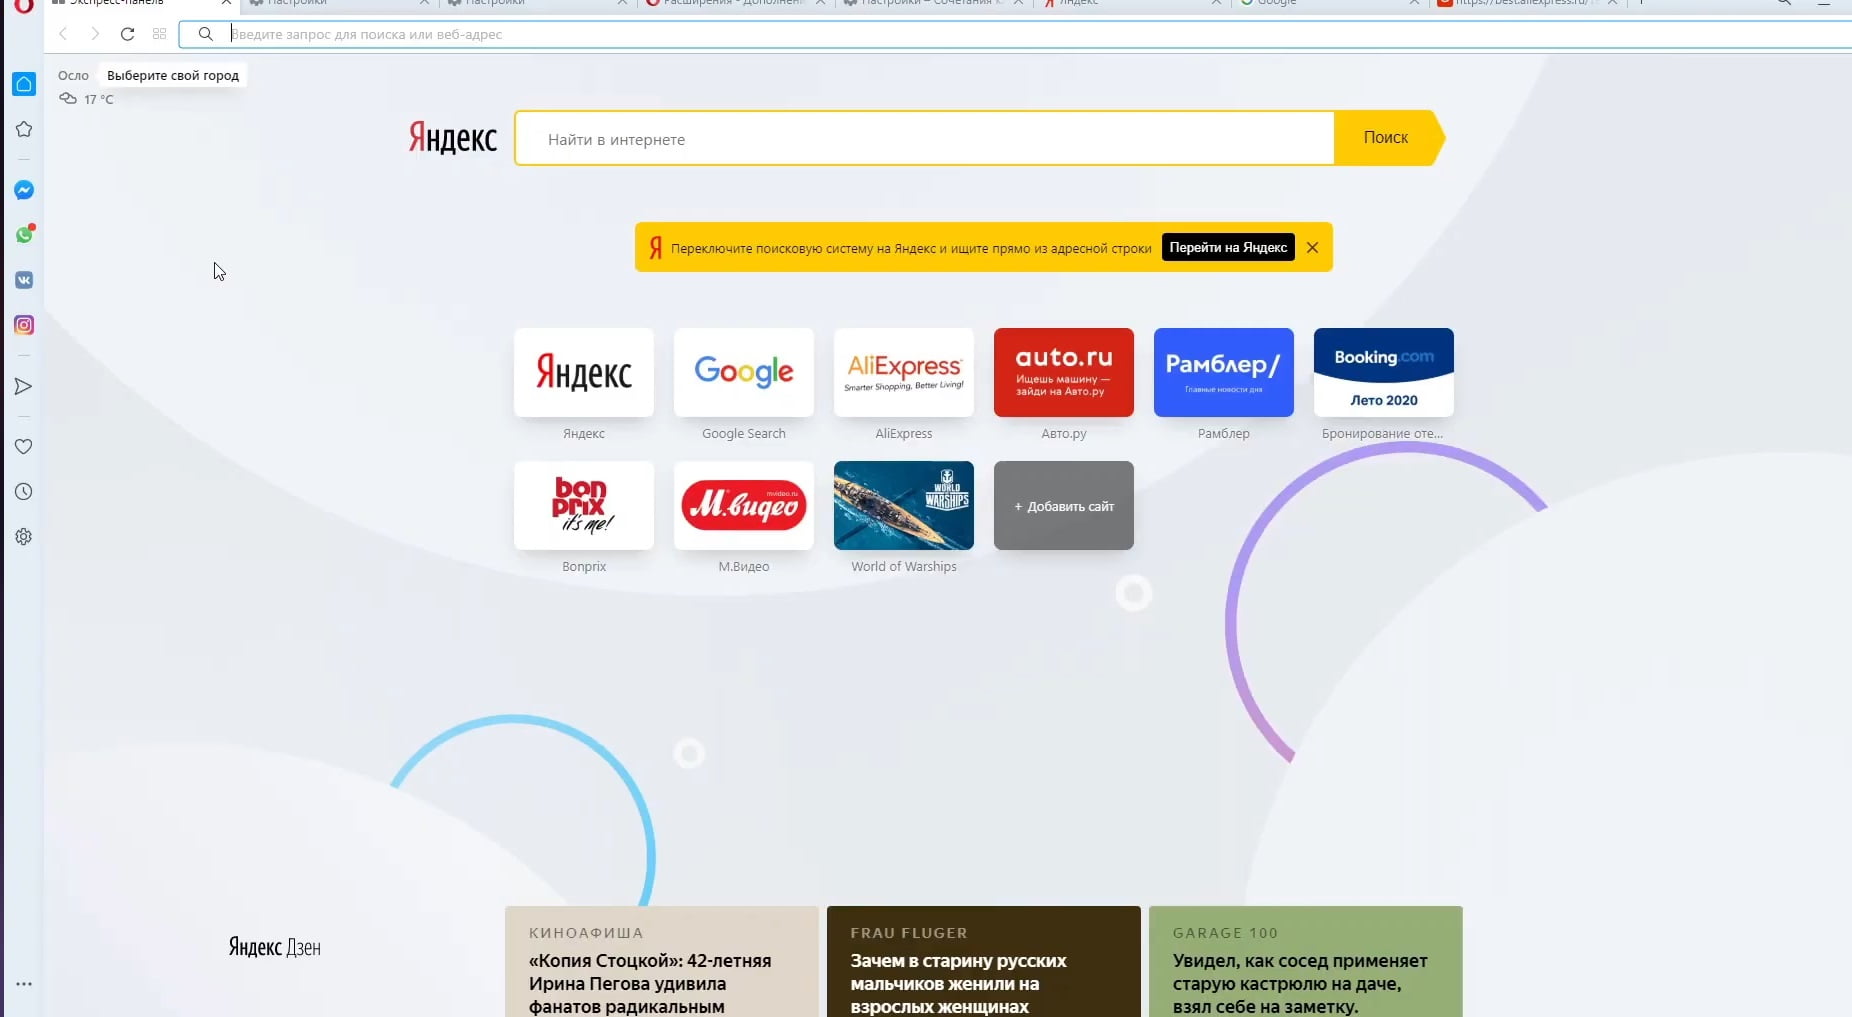The height and width of the screenshot is (1017, 1852).
Task: Click the Яндекс Дзен logo
Action: (275, 947)
